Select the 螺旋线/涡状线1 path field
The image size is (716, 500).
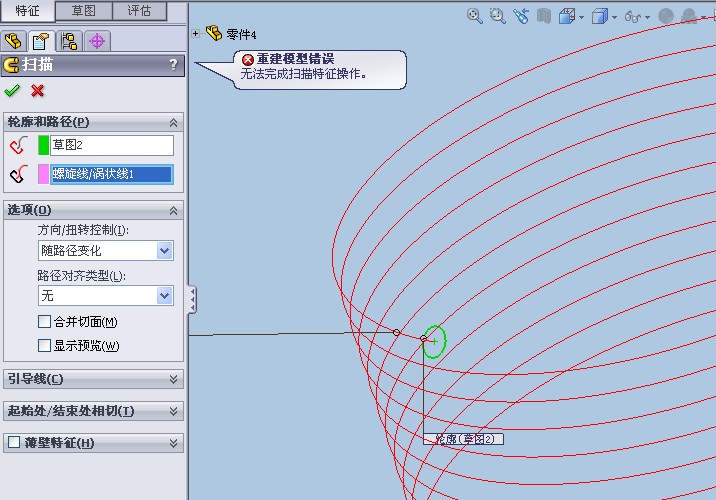click(x=112, y=174)
